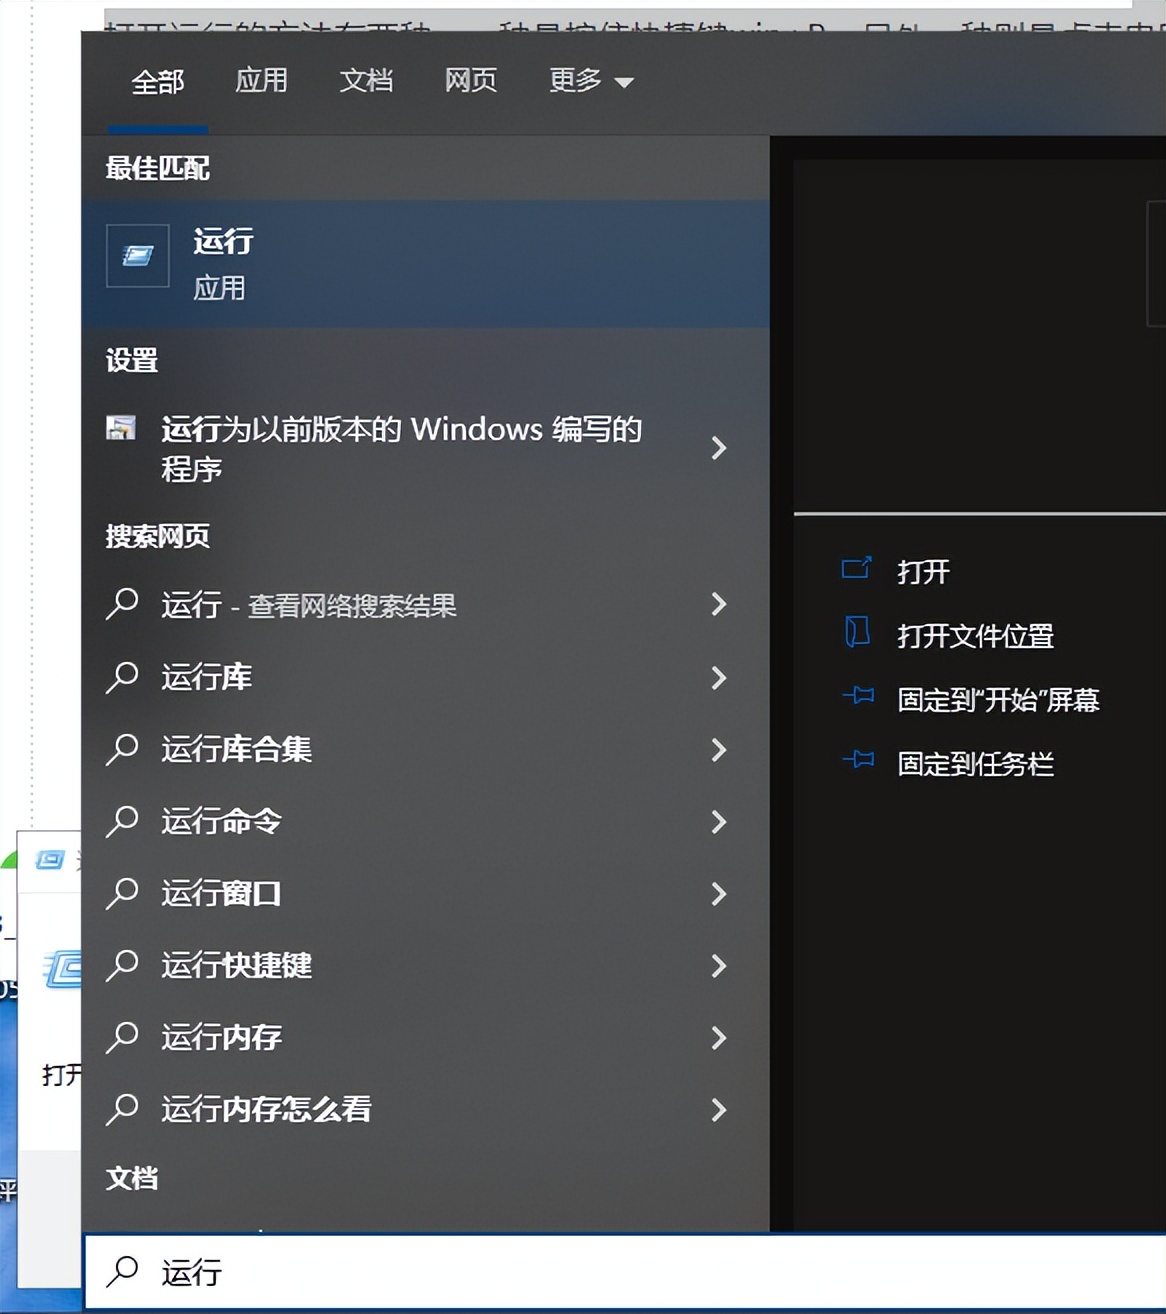
Task: Click the 打开文件位置 folder icon
Action: [x=857, y=634]
